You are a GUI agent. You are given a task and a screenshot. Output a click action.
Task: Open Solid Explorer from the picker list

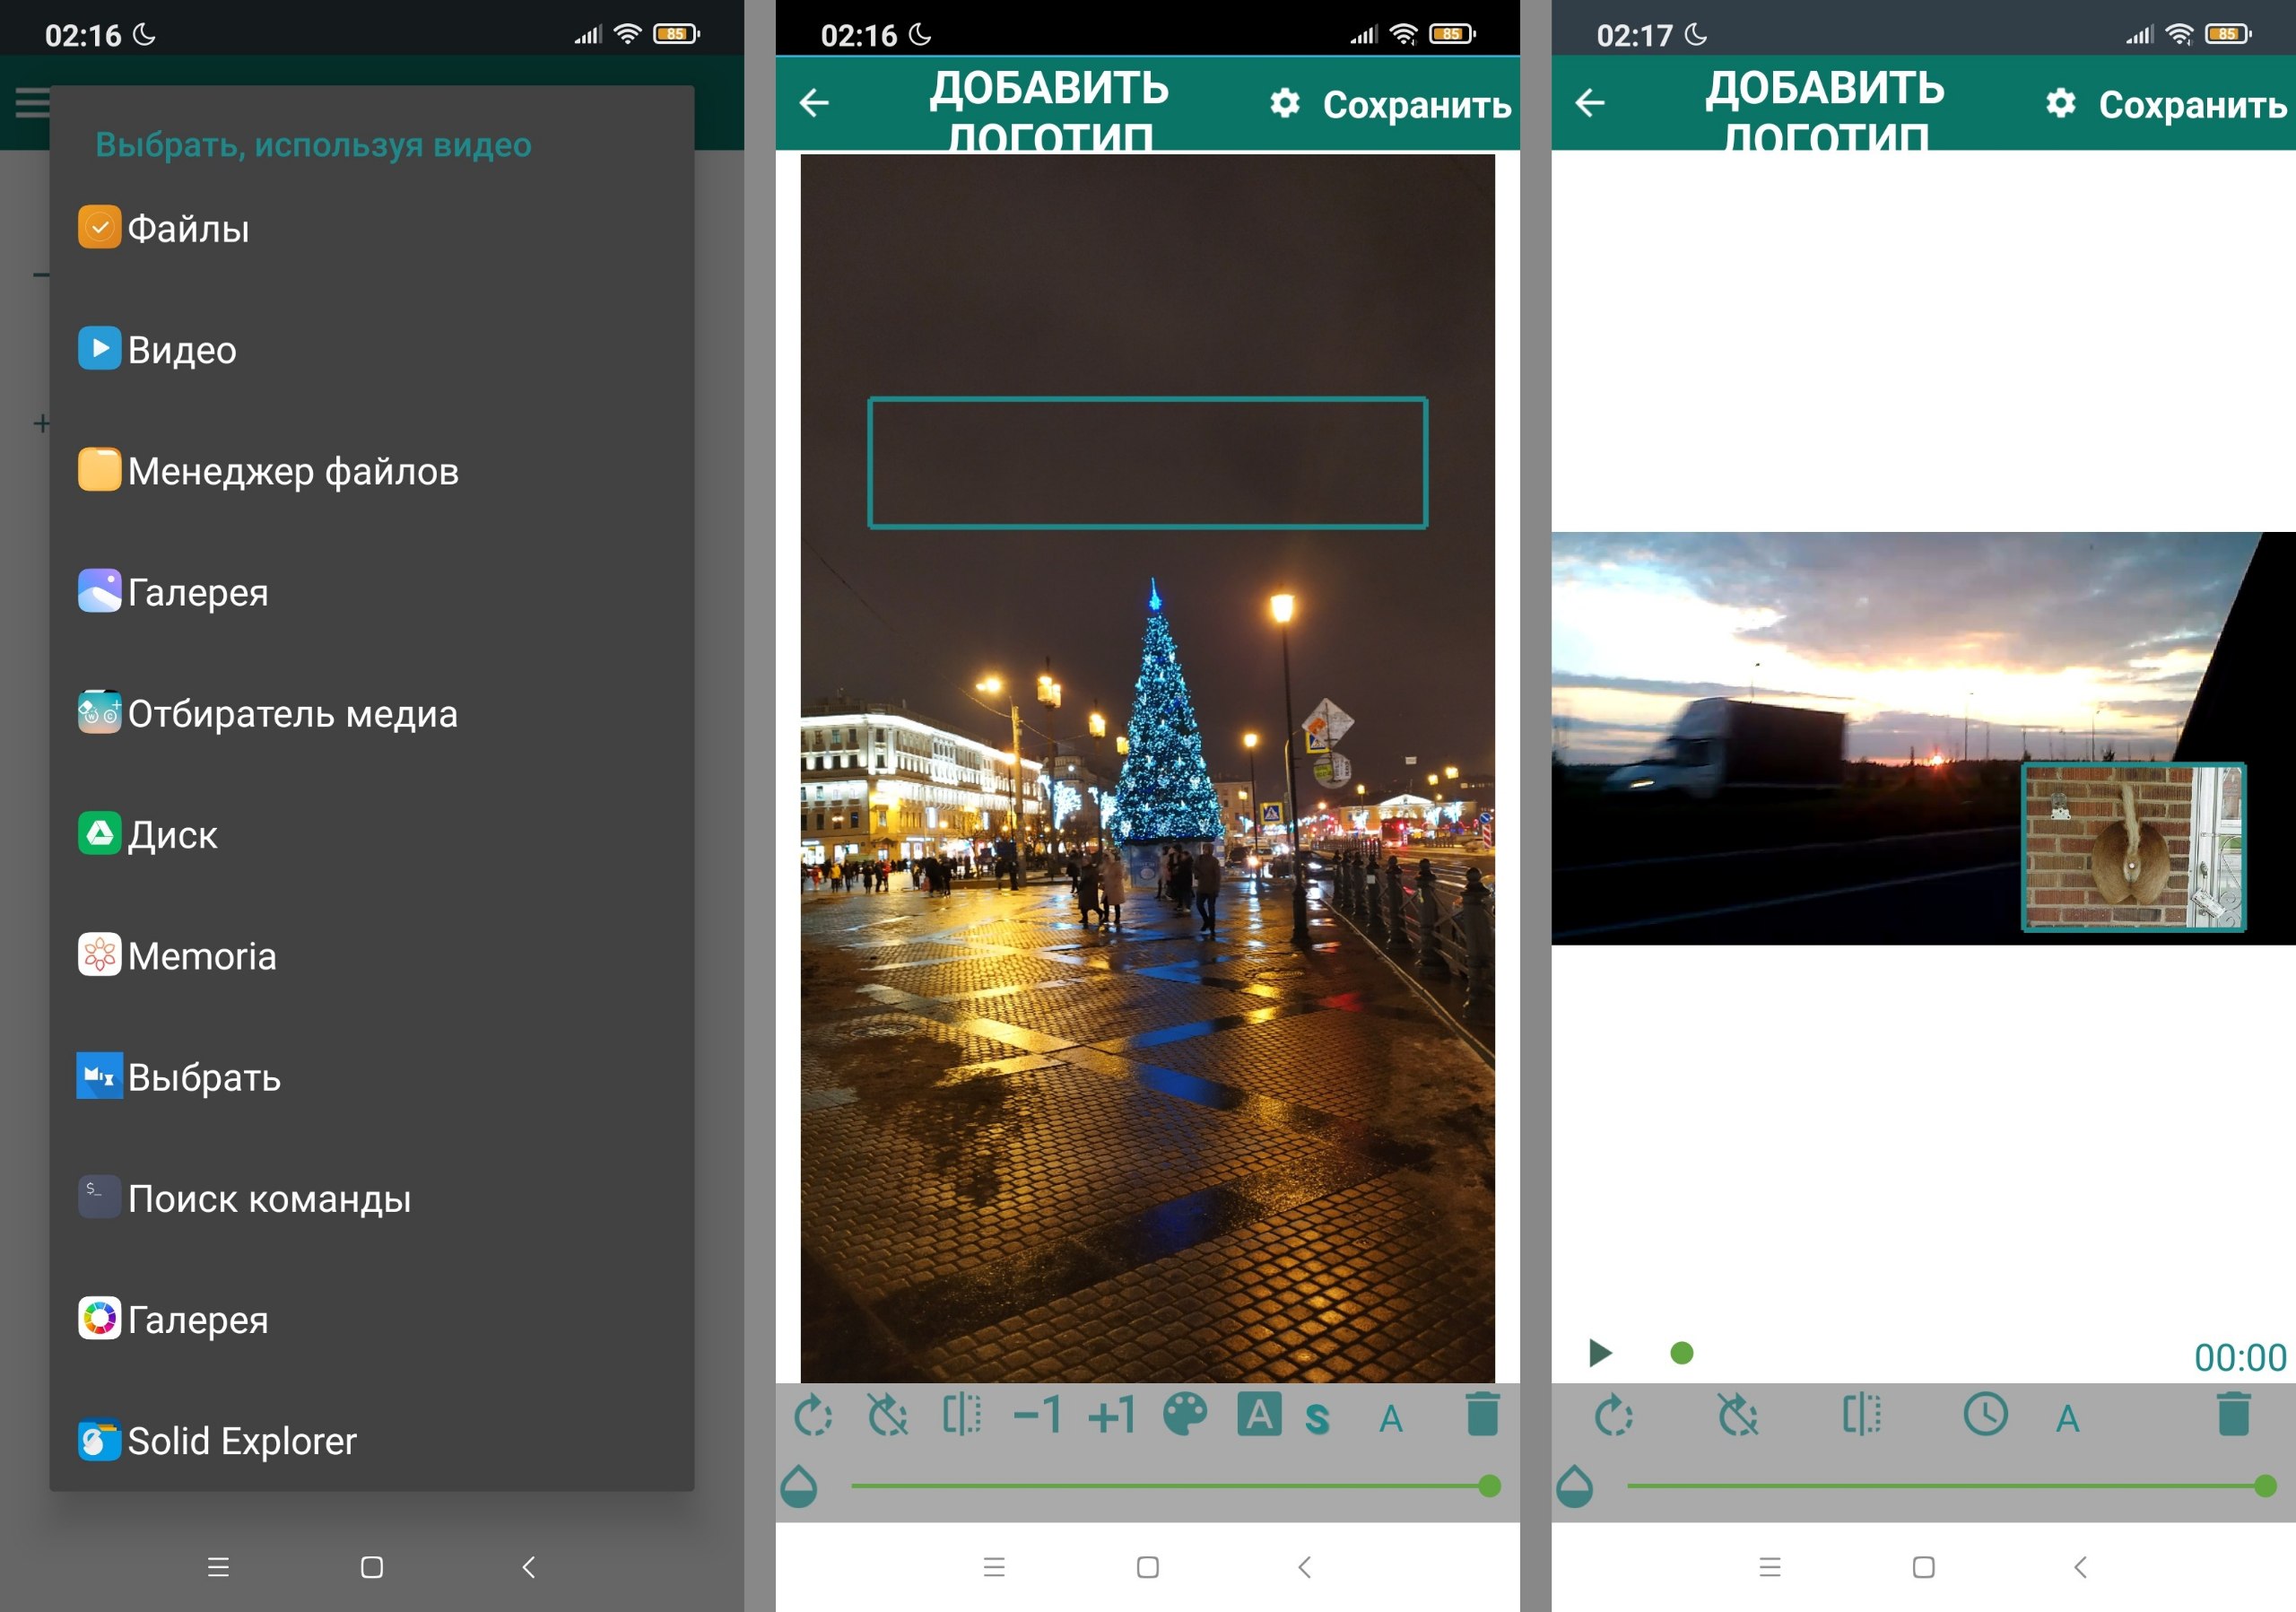[371, 1440]
